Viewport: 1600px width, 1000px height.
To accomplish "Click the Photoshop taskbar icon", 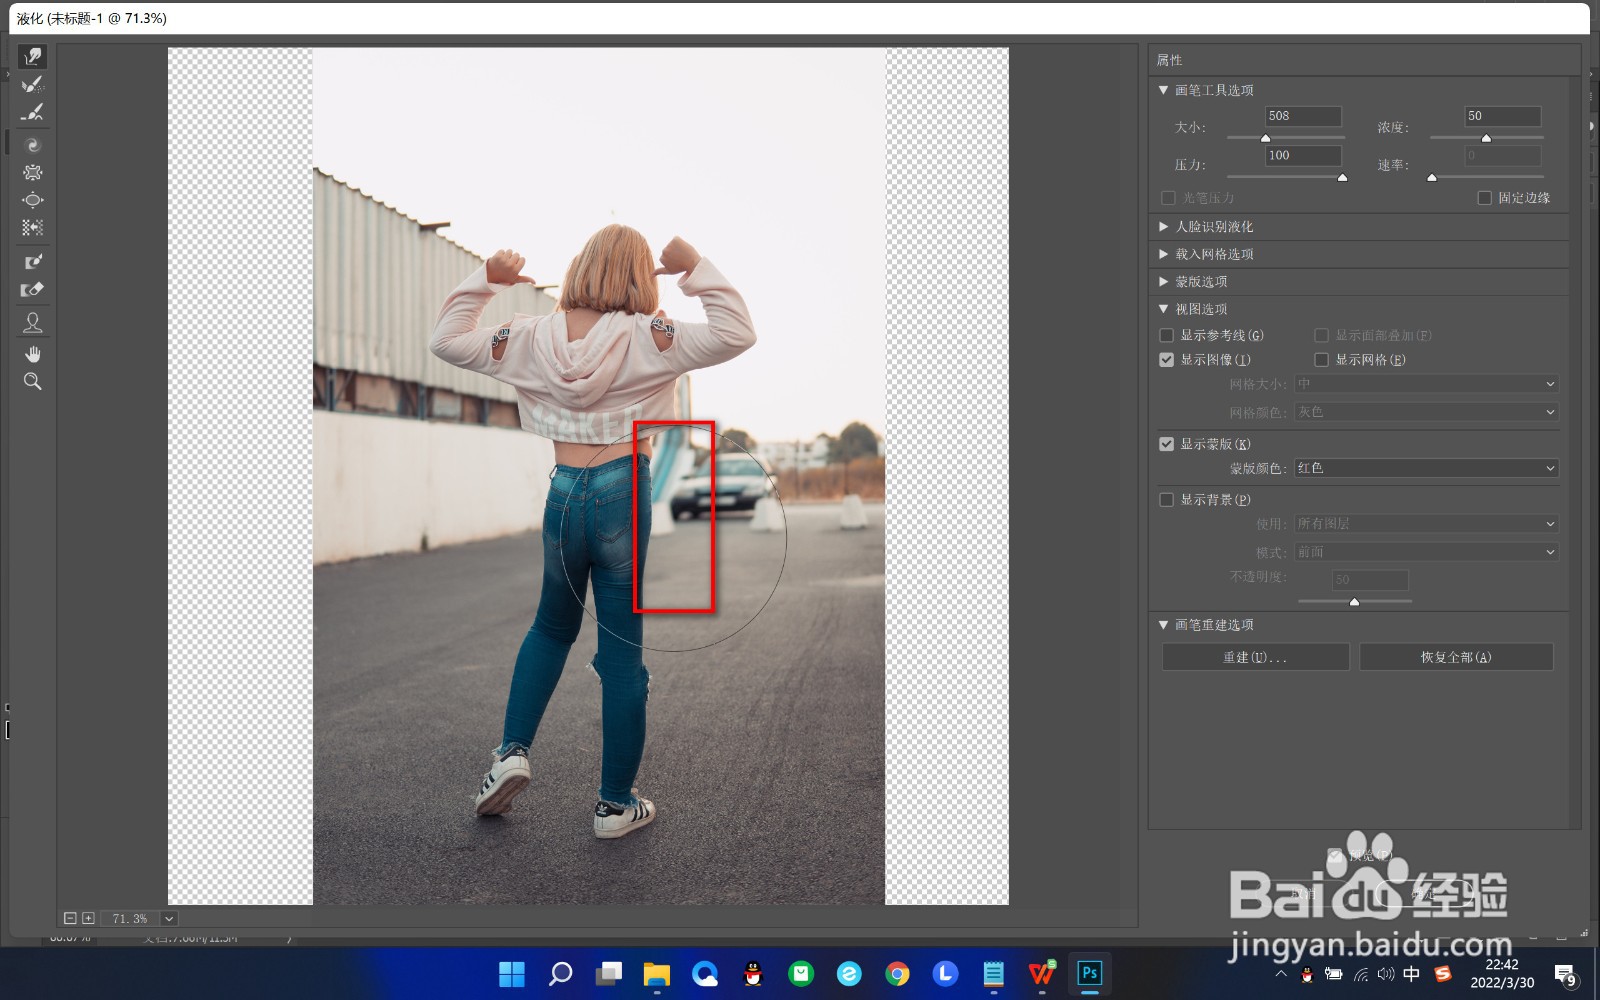I will coord(1089,973).
